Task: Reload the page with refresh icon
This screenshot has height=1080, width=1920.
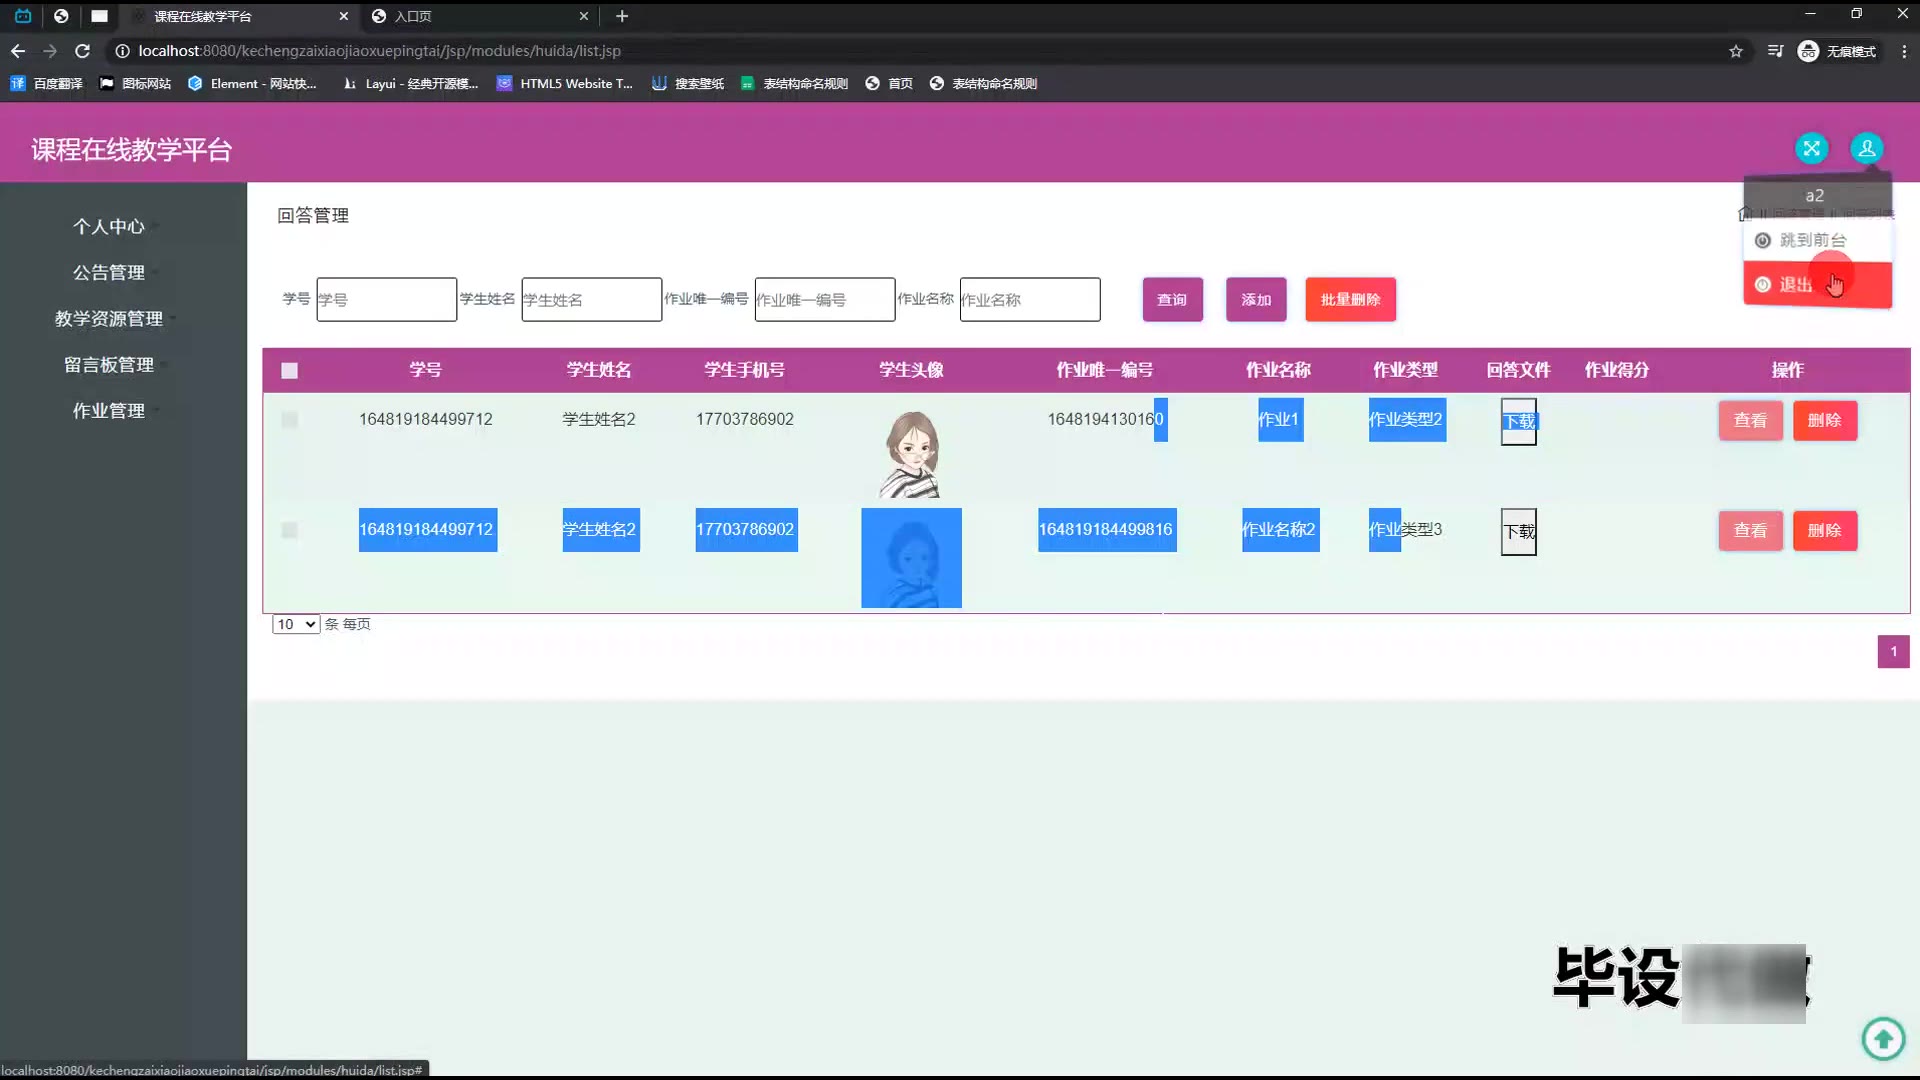Action: coord(83,51)
